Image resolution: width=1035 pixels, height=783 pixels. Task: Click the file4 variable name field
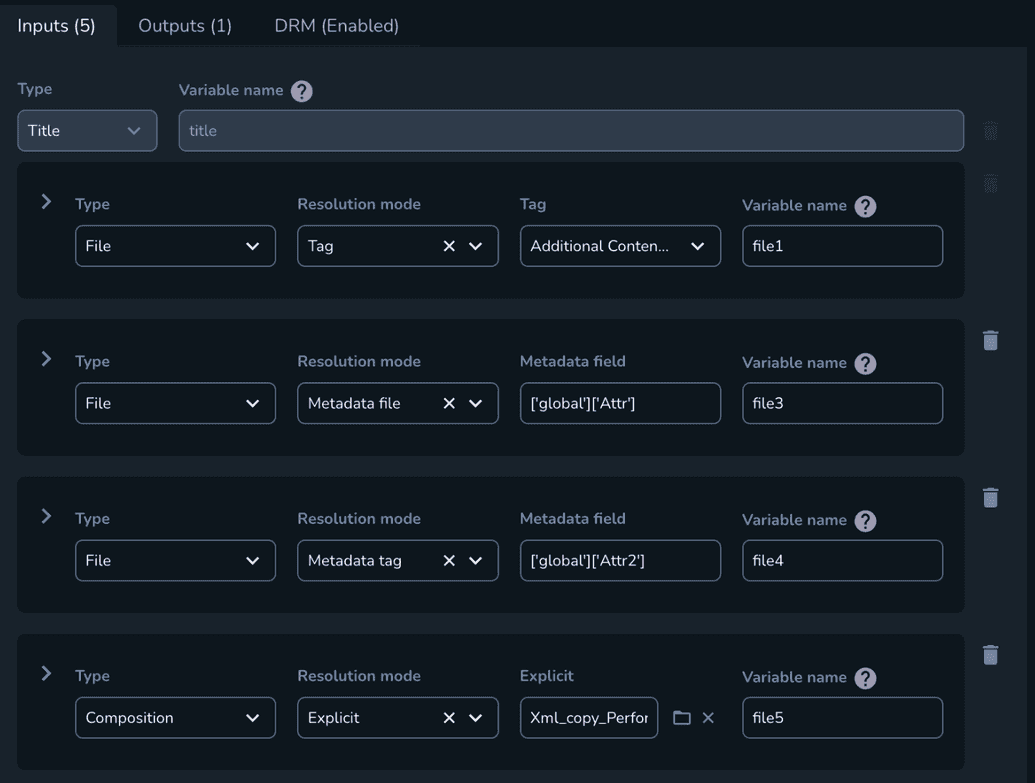(842, 561)
